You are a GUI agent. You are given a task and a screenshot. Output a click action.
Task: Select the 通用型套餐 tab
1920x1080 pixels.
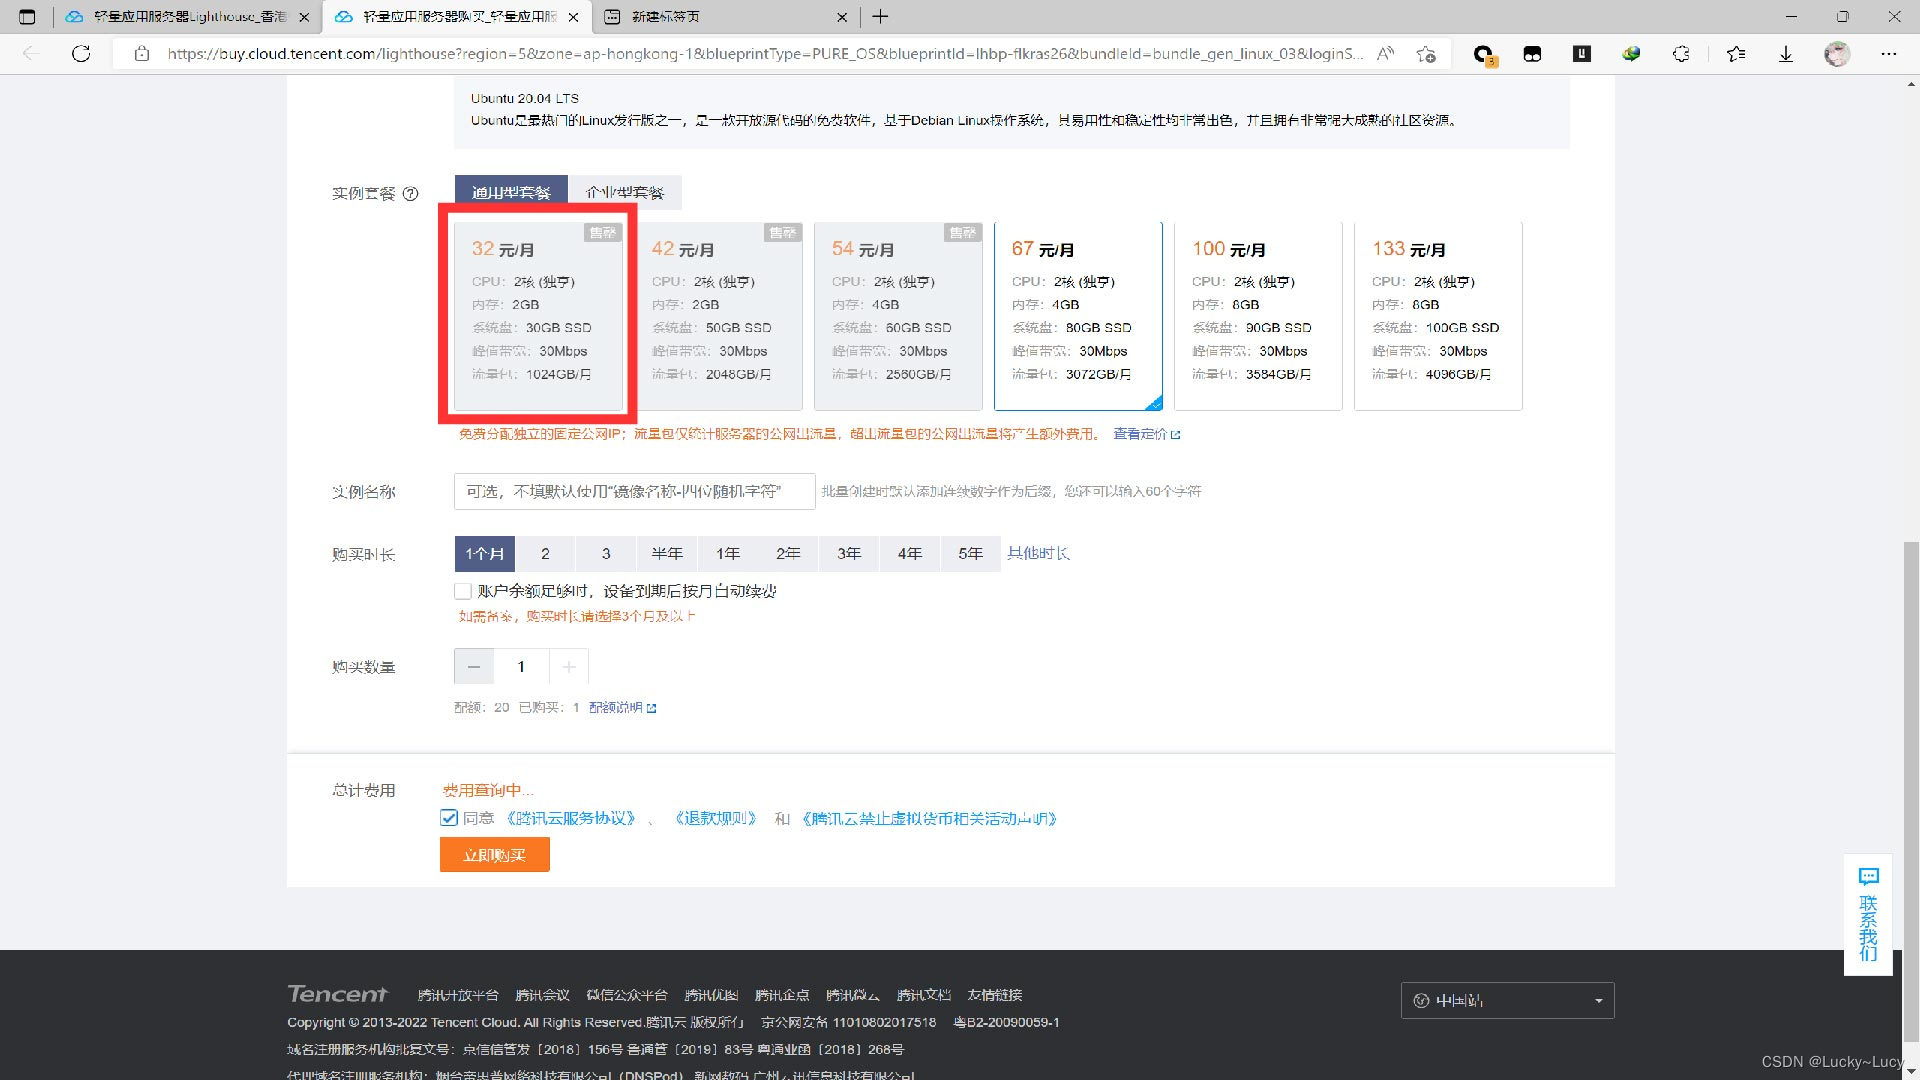[x=511, y=192]
